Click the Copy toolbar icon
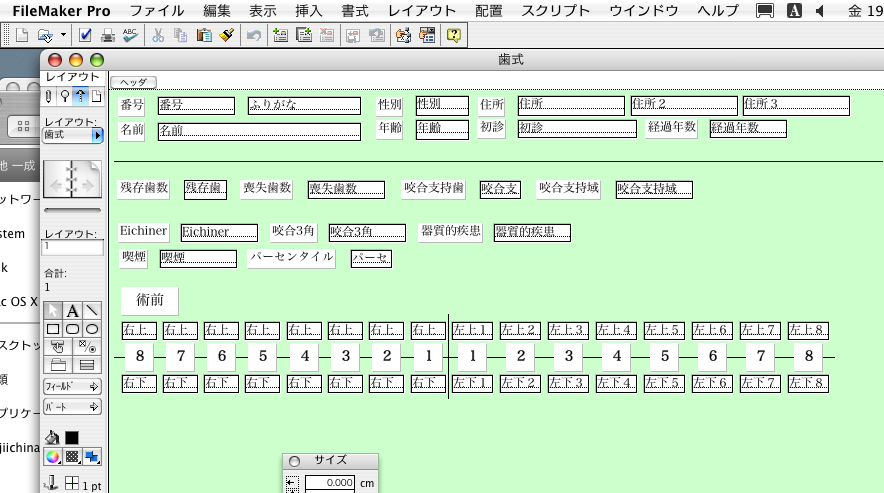The height and width of the screenshot is (493, 884). point(180,36)
